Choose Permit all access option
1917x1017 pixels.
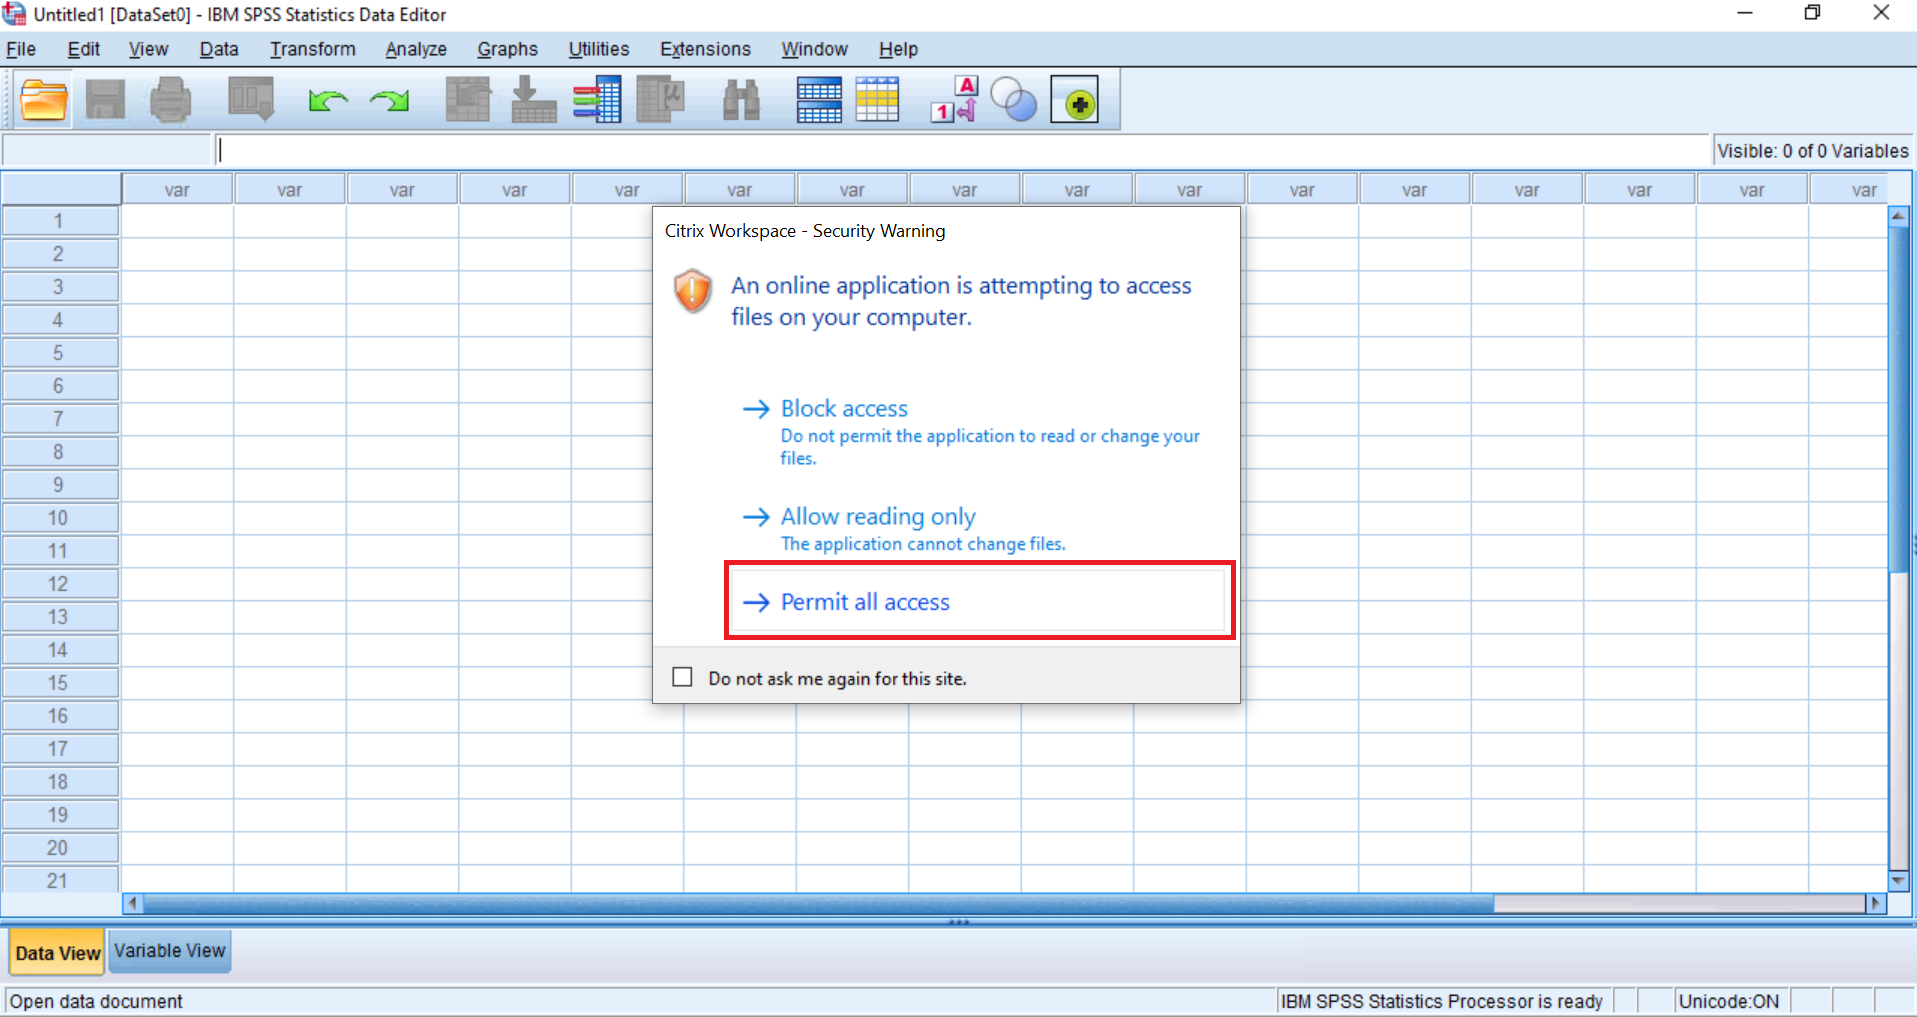pos(980,601)
